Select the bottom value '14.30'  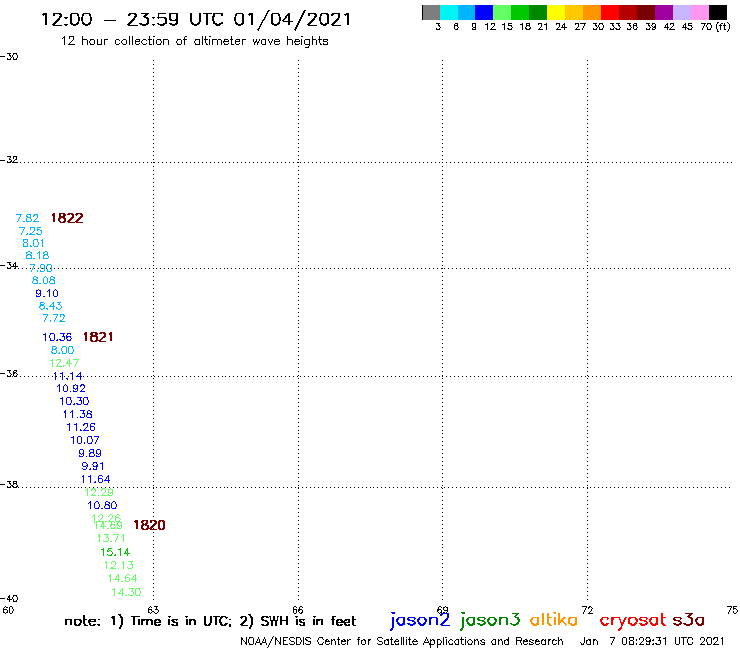126,592
